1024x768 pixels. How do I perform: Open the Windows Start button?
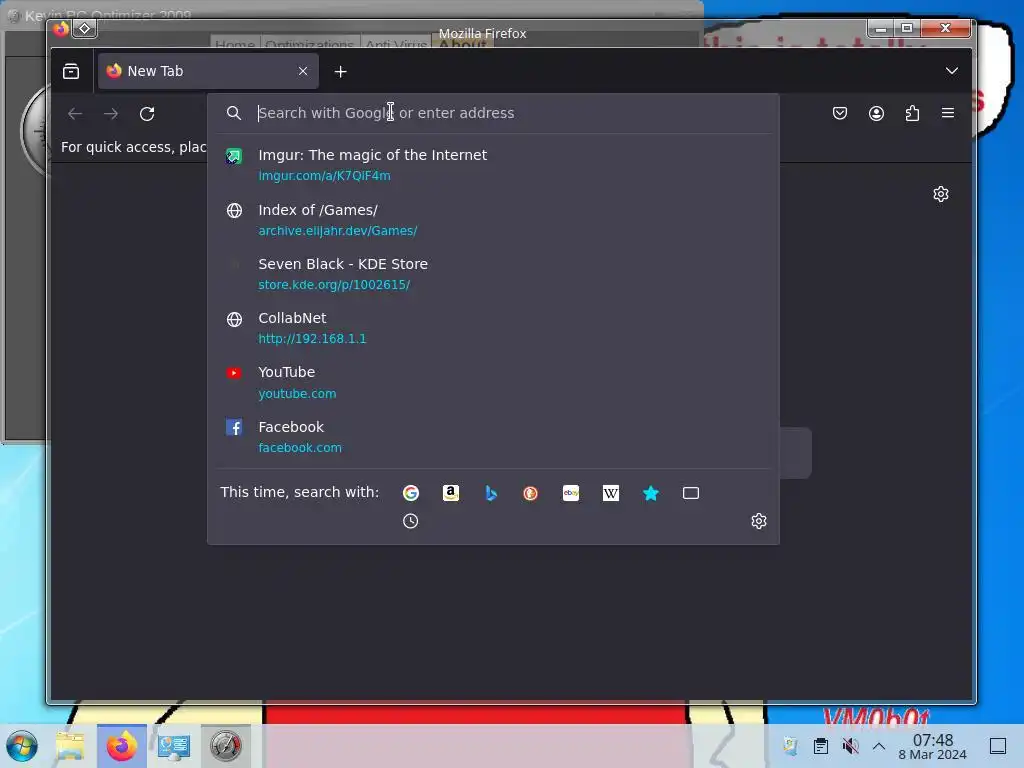(22, 746)
